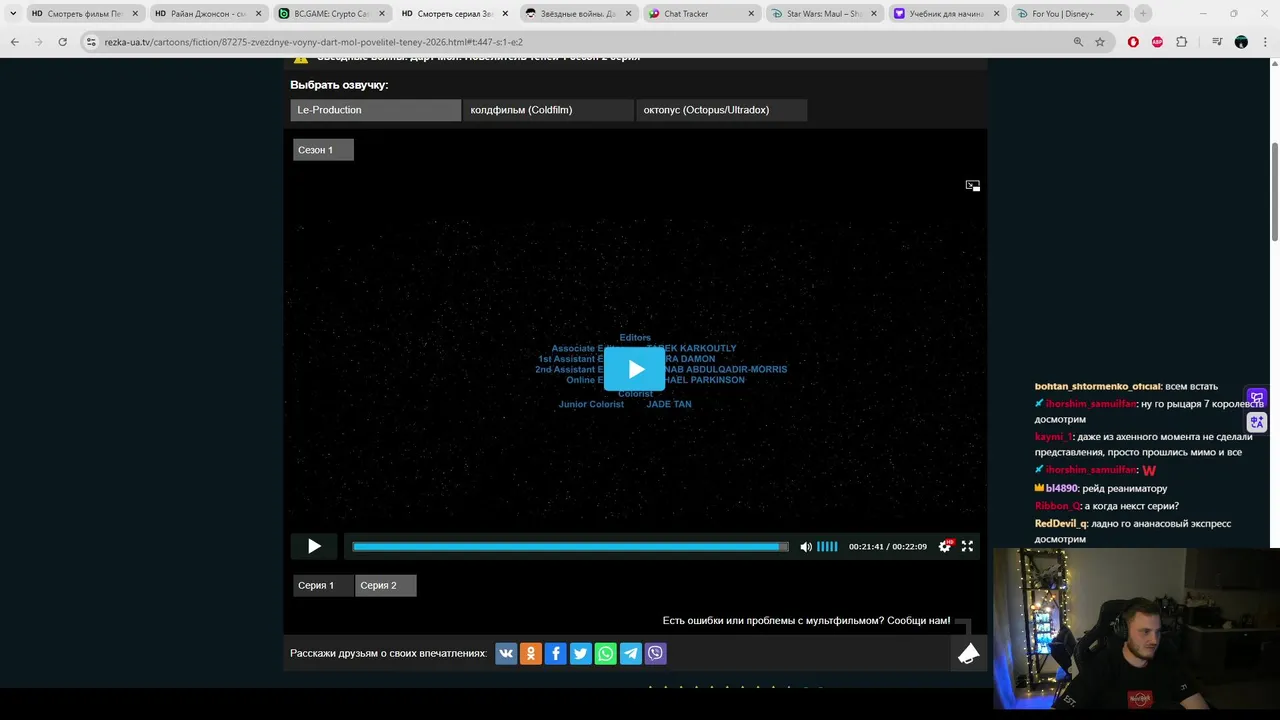The height and width of the screenshot is (720, 1280).
Task: Select Сезон 1
Action: pos(323,150)
